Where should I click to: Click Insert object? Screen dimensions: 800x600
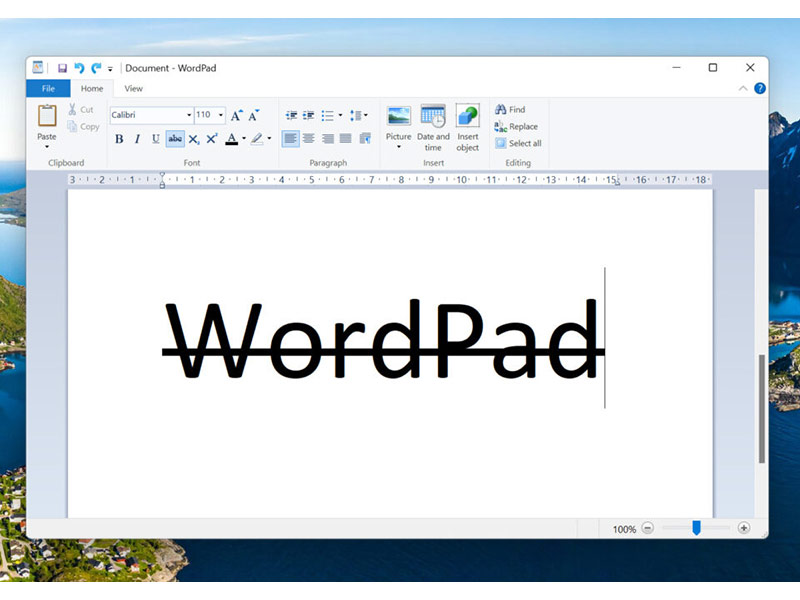[x=467, y=128]
